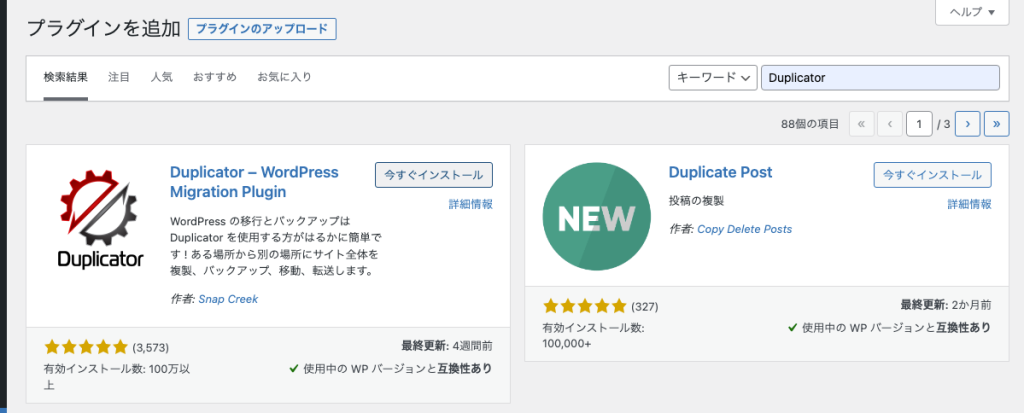The height and width of the screenshot is (413, 1024).
Task: Click Duplicator compatibility checkmark text
Action: [x=391, y=369]
